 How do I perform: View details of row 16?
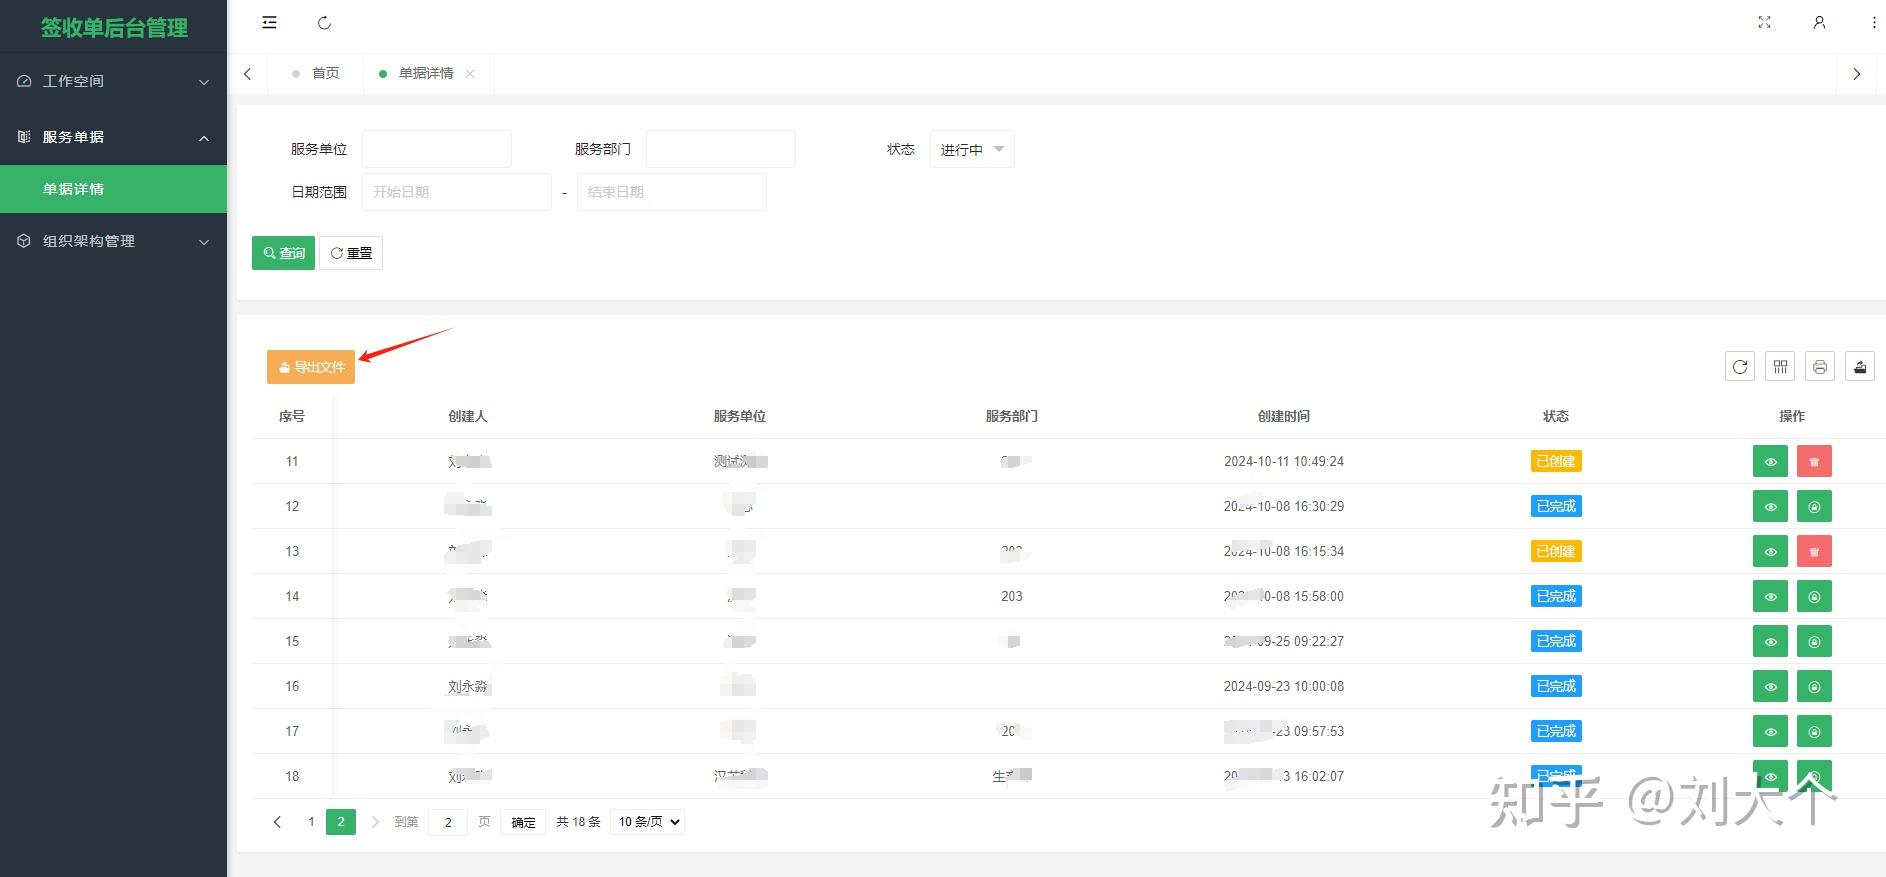coord(1770,687)
